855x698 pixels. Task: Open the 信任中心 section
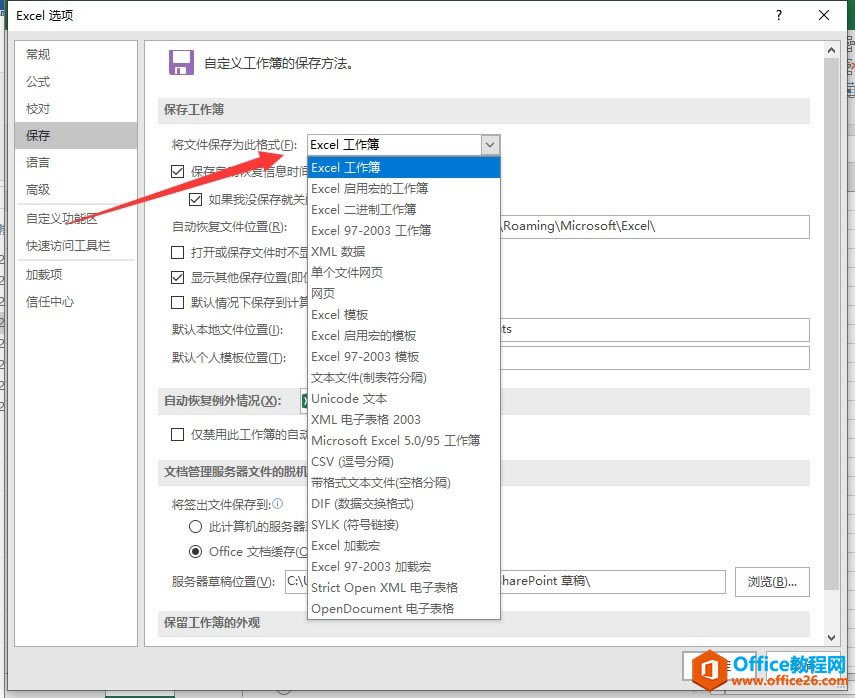point(47,301)
